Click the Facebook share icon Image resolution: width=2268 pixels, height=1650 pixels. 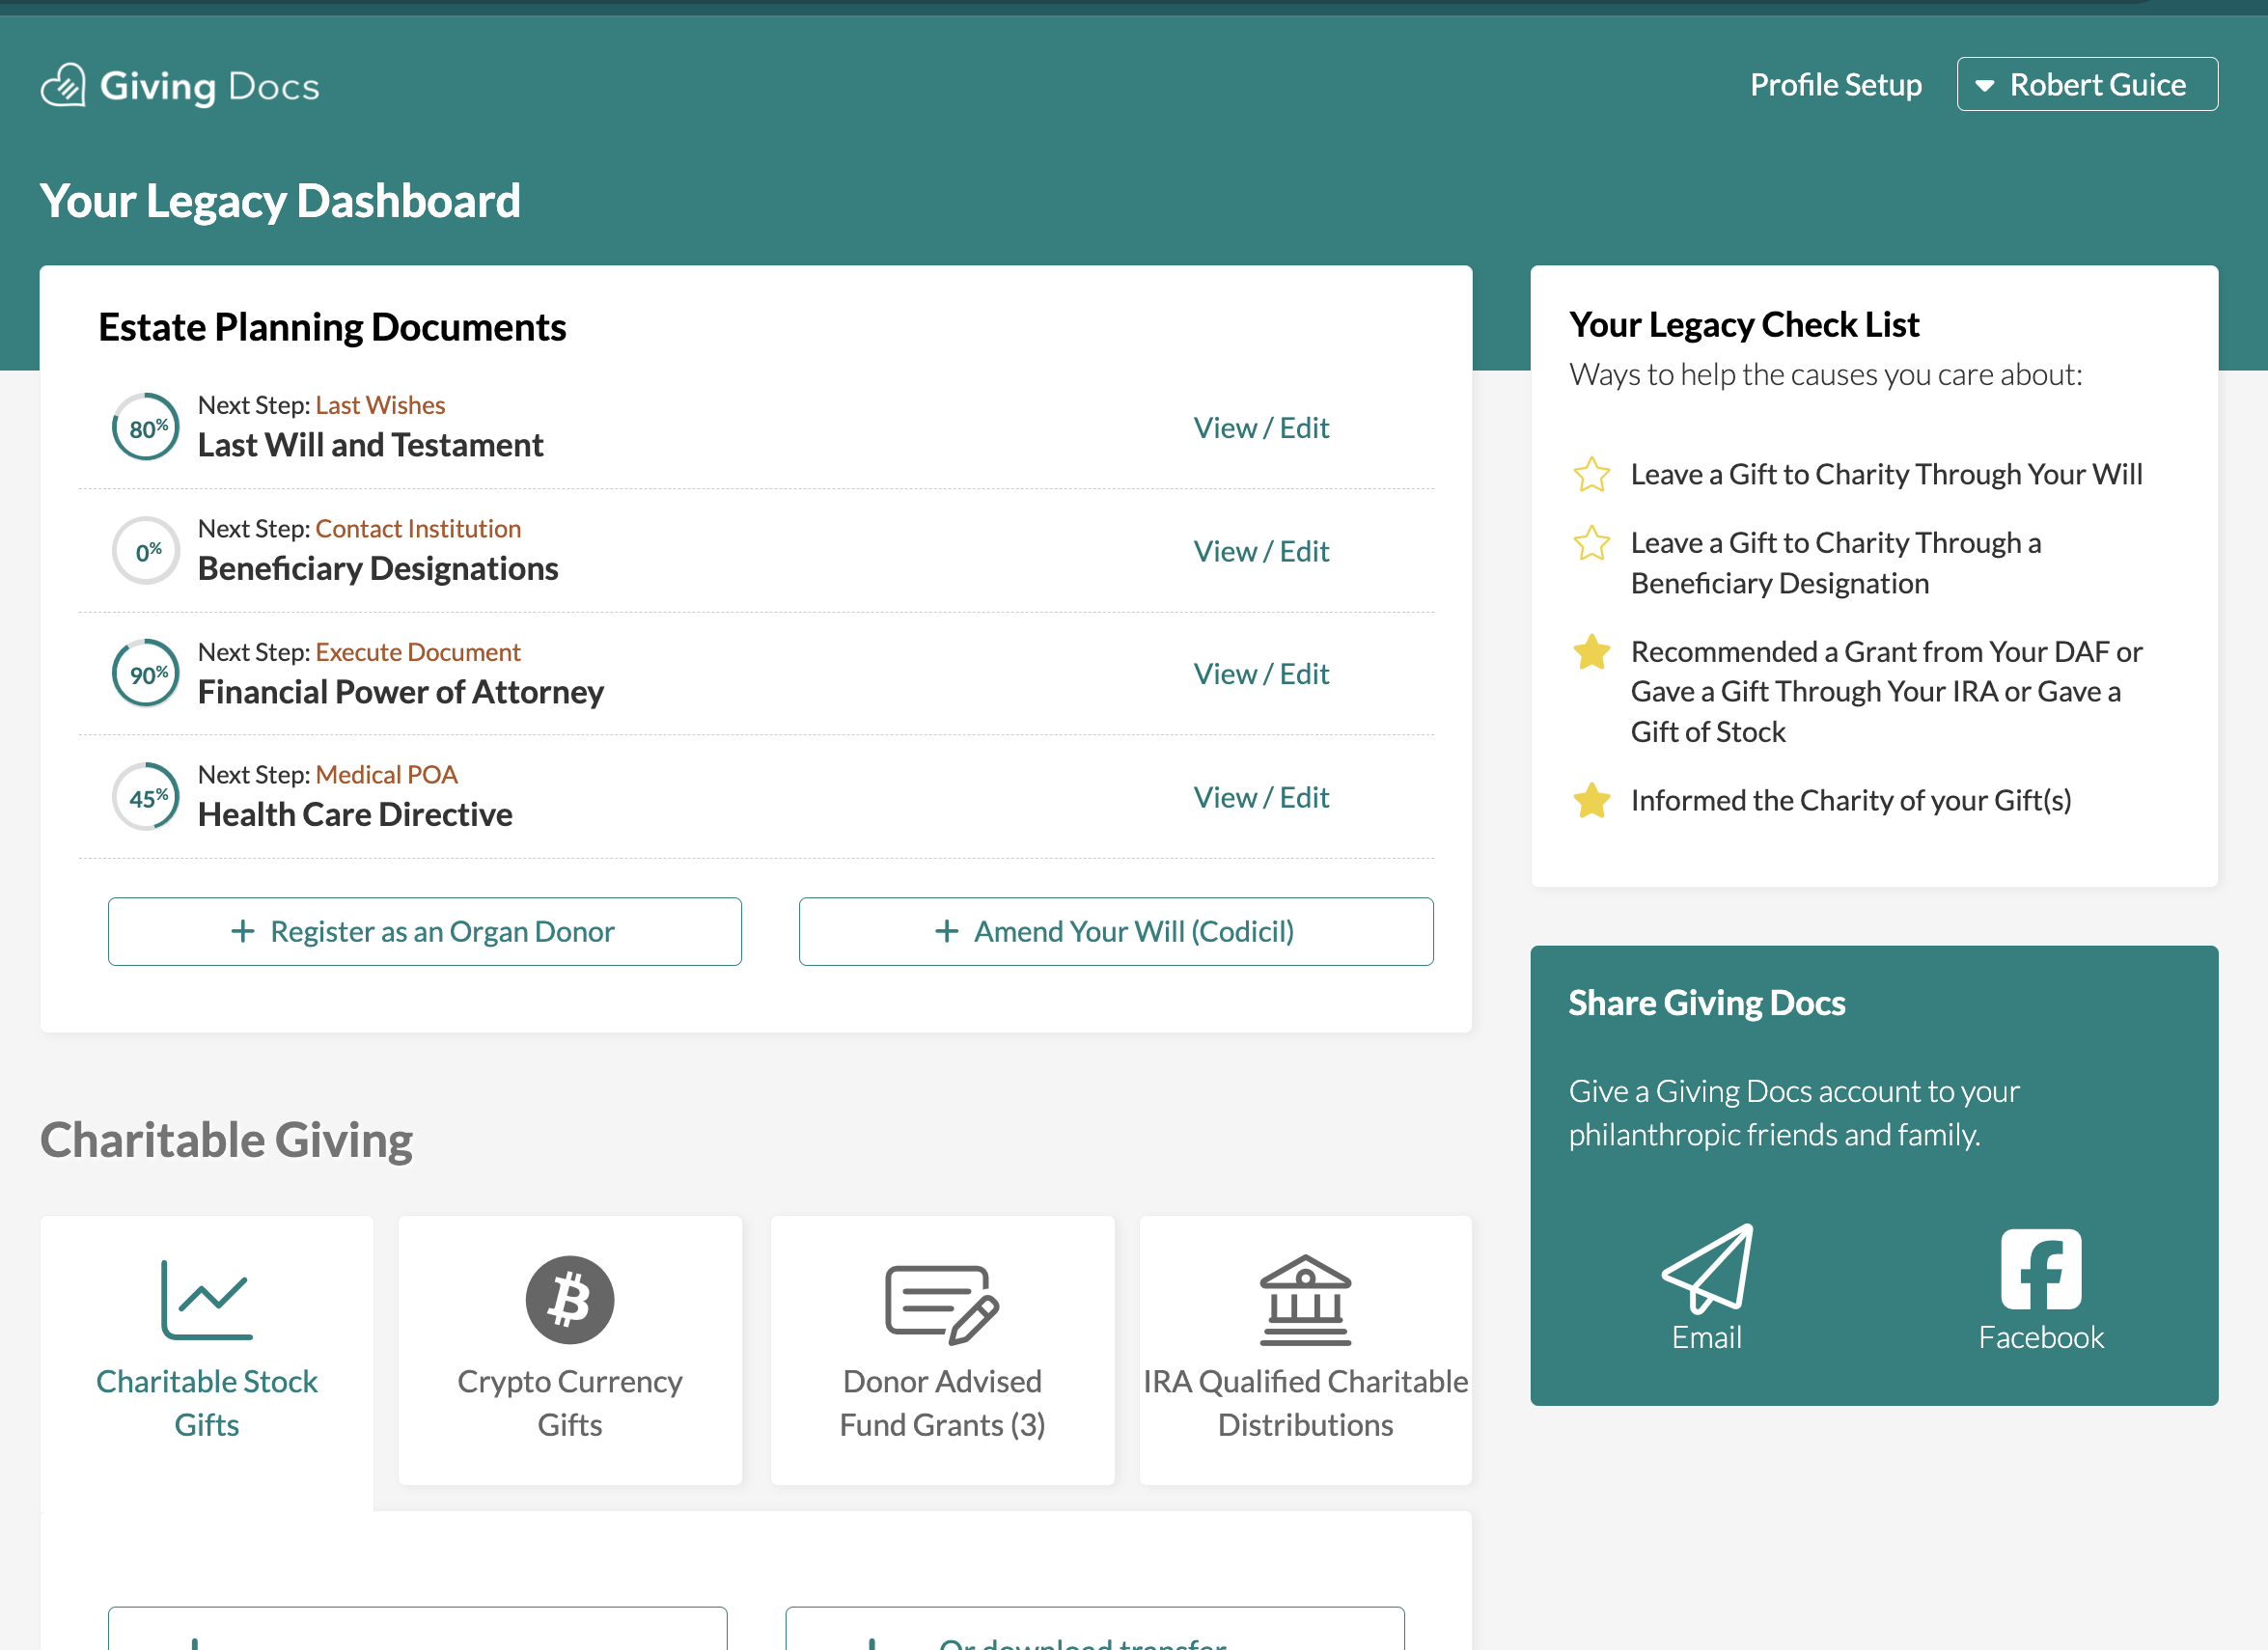pos(2041,1268)
